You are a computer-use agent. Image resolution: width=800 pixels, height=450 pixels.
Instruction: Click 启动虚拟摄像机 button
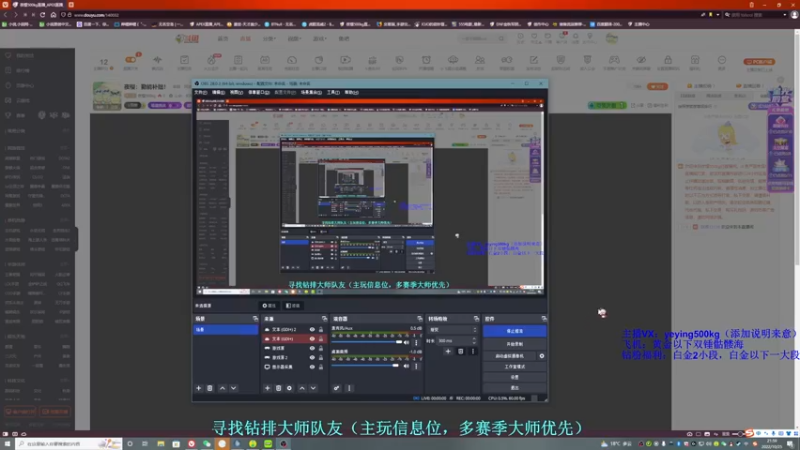pyautogui.click(x=509, y=356)
